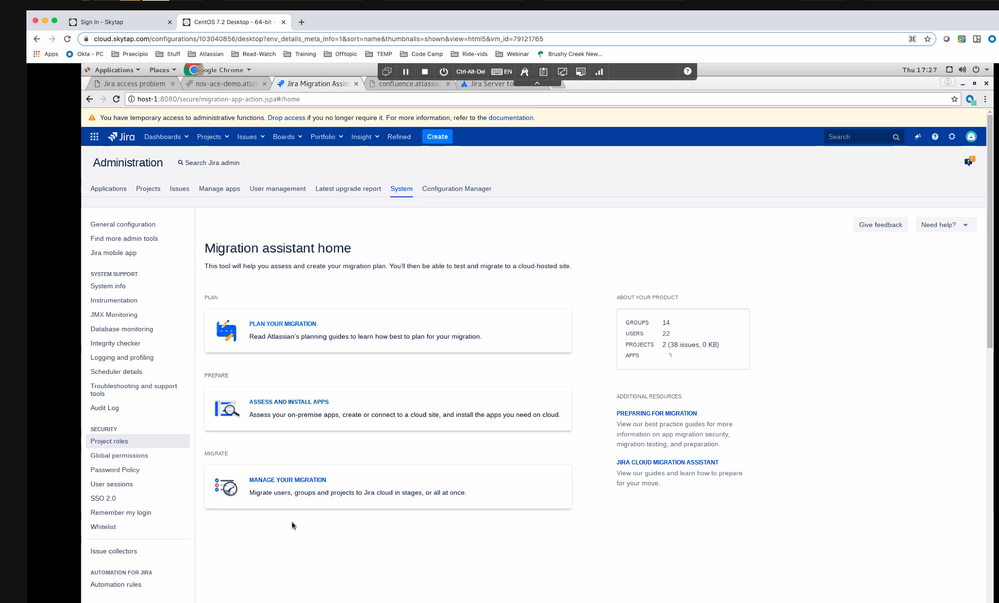Open the Jira app switcher grid icon
The image size is (999, 603).
pos(94,136)
